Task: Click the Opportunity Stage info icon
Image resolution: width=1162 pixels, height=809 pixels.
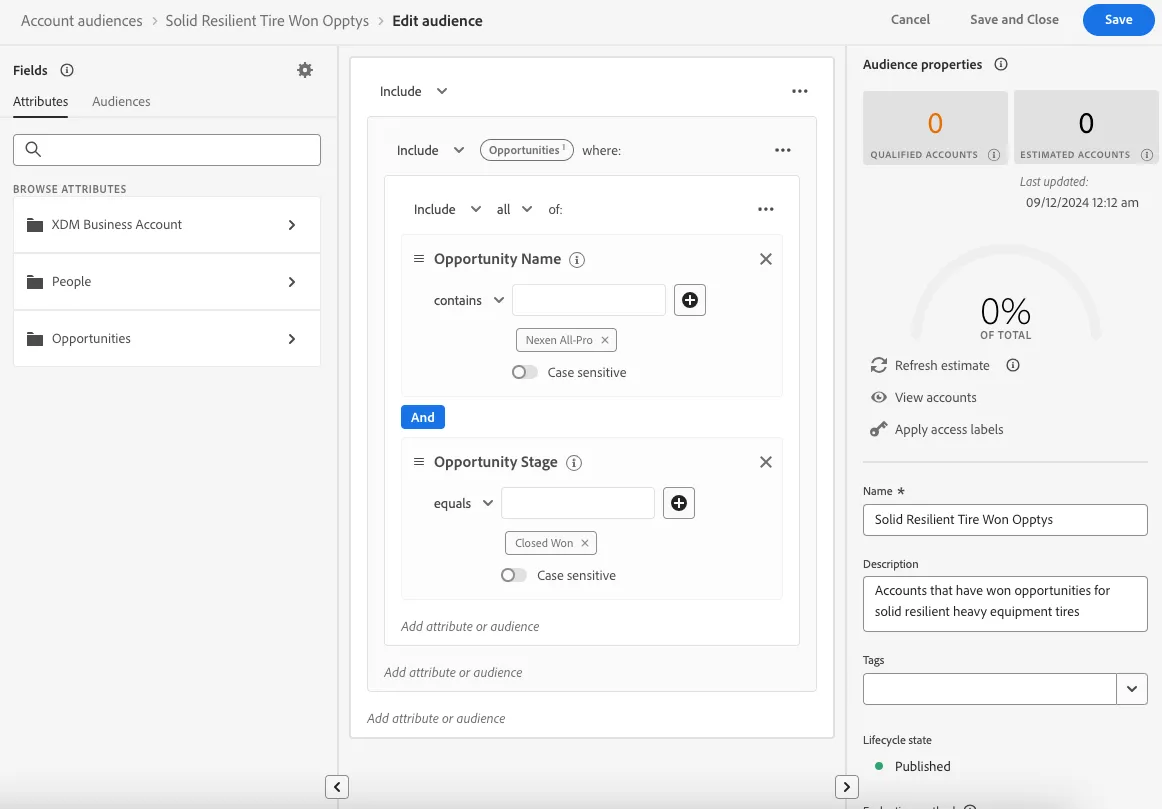Action: point(574,463)
